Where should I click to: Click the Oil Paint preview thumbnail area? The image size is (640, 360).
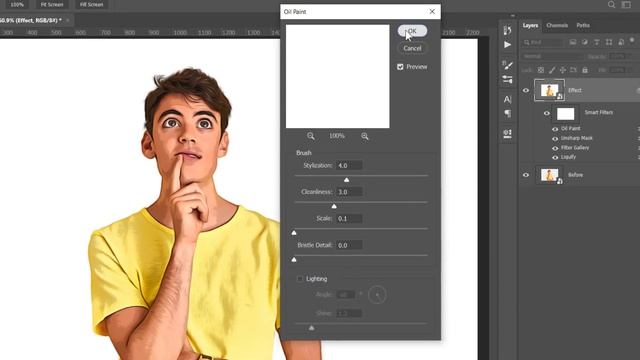click(338, 76)
